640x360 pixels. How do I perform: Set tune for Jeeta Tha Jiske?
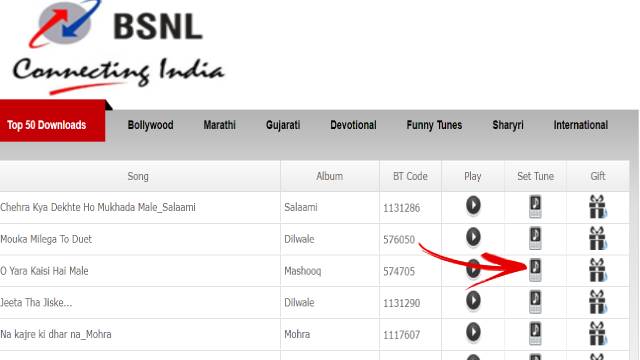point(535,302)
